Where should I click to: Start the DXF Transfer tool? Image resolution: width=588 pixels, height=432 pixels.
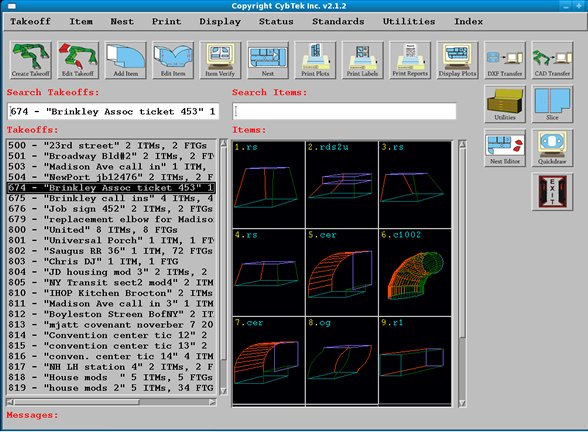tap(505, 60)
